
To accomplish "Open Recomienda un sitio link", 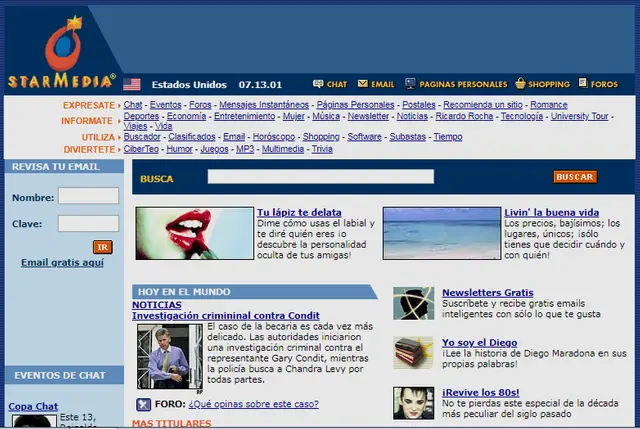I will coord(483,105).
